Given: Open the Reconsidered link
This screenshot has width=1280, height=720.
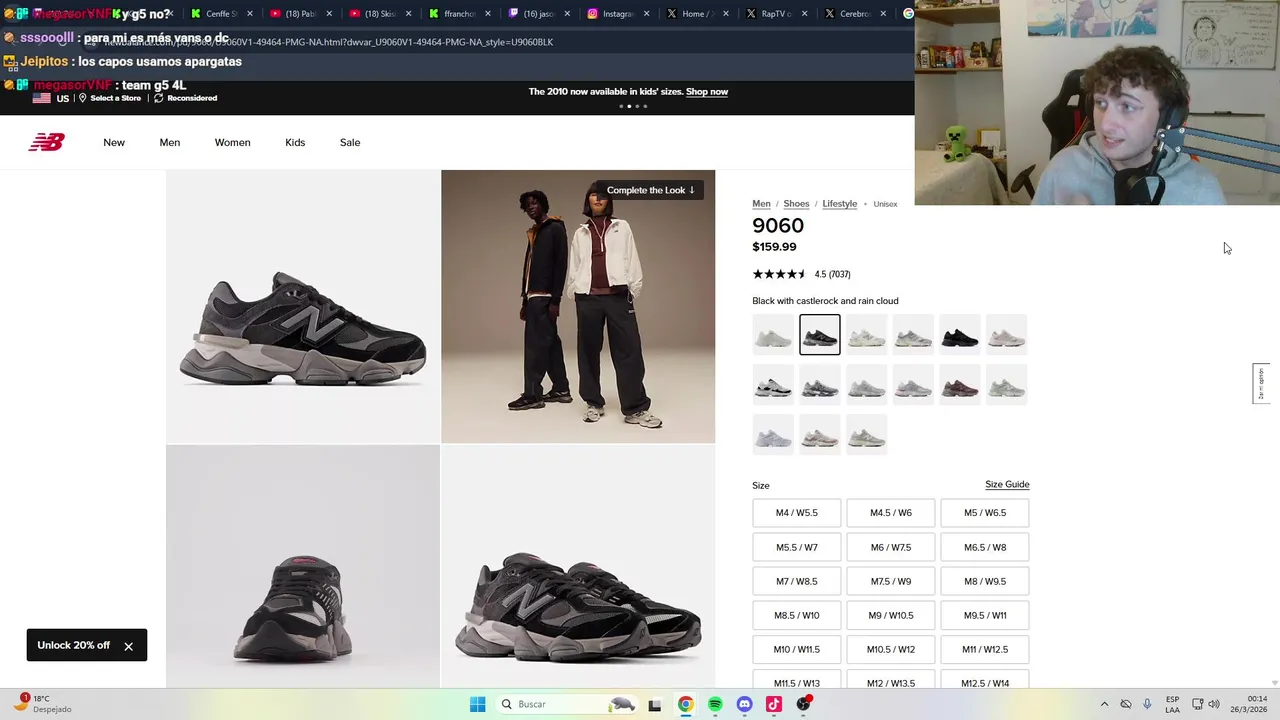Looking at the screenshot, I should 185,98.
